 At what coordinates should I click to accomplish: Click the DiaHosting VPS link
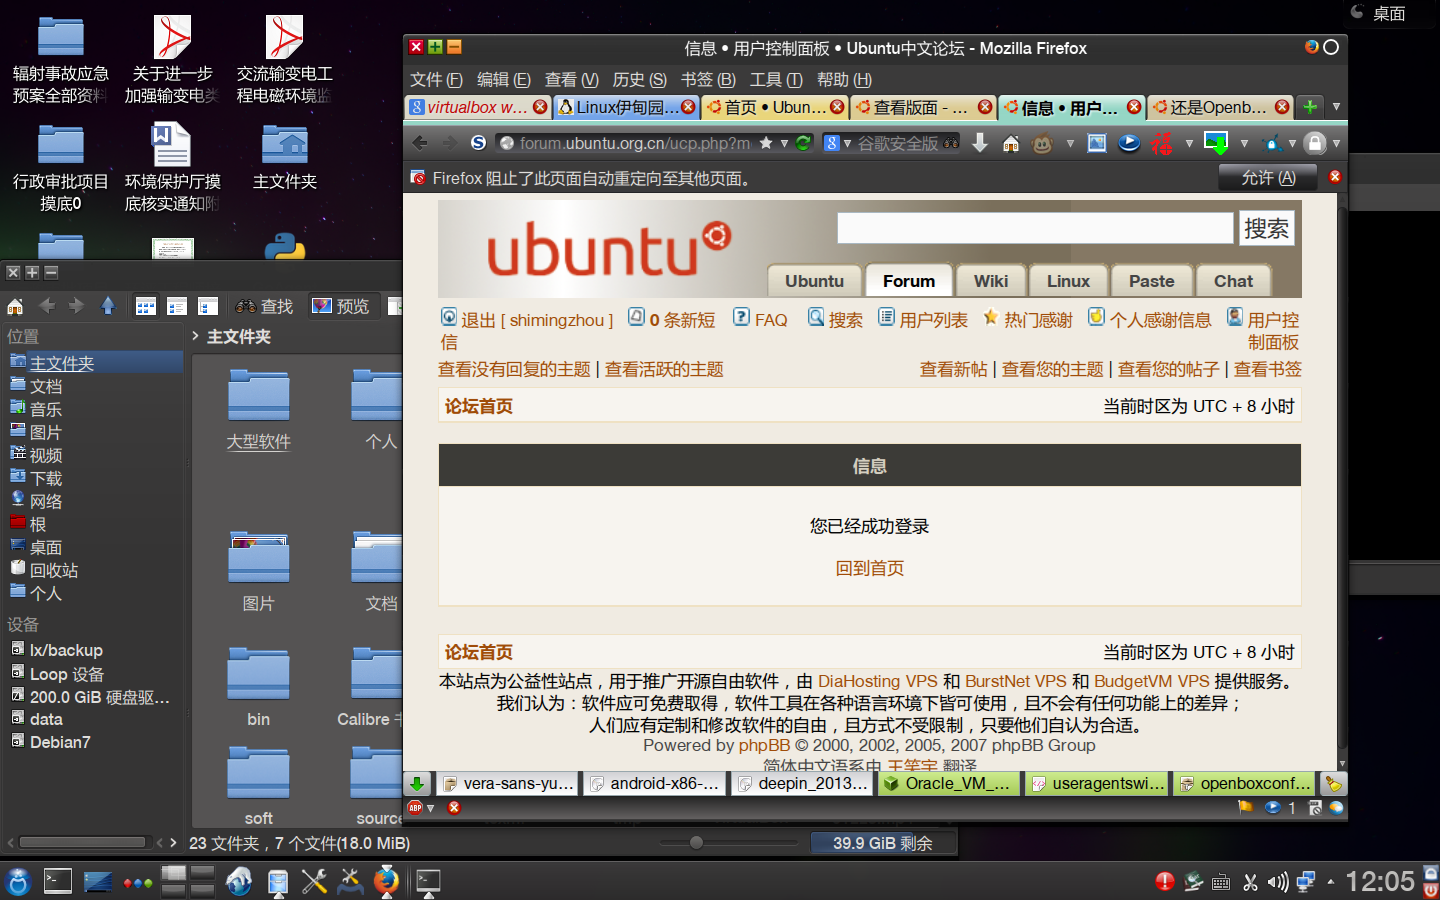point(878,681)
